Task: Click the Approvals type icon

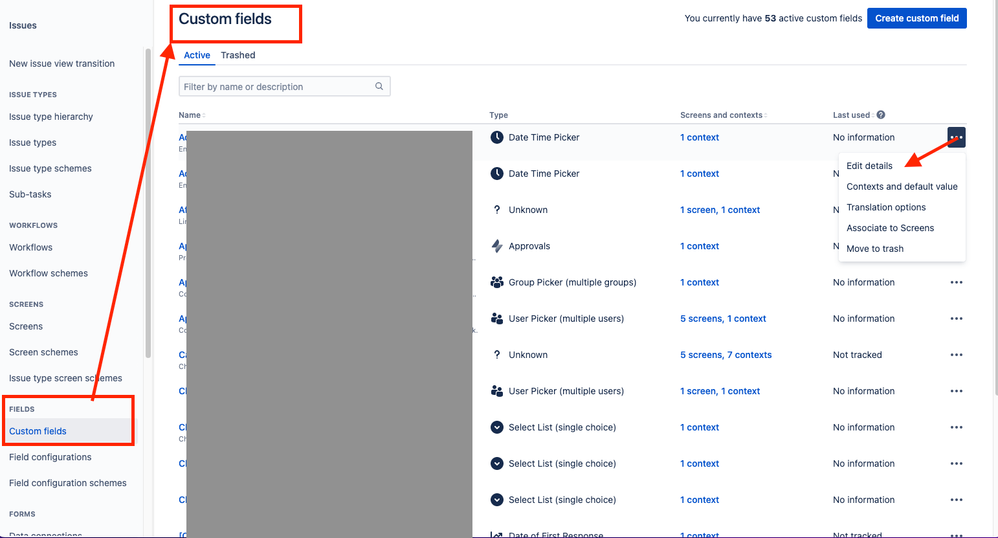Action: click(497, 246)
